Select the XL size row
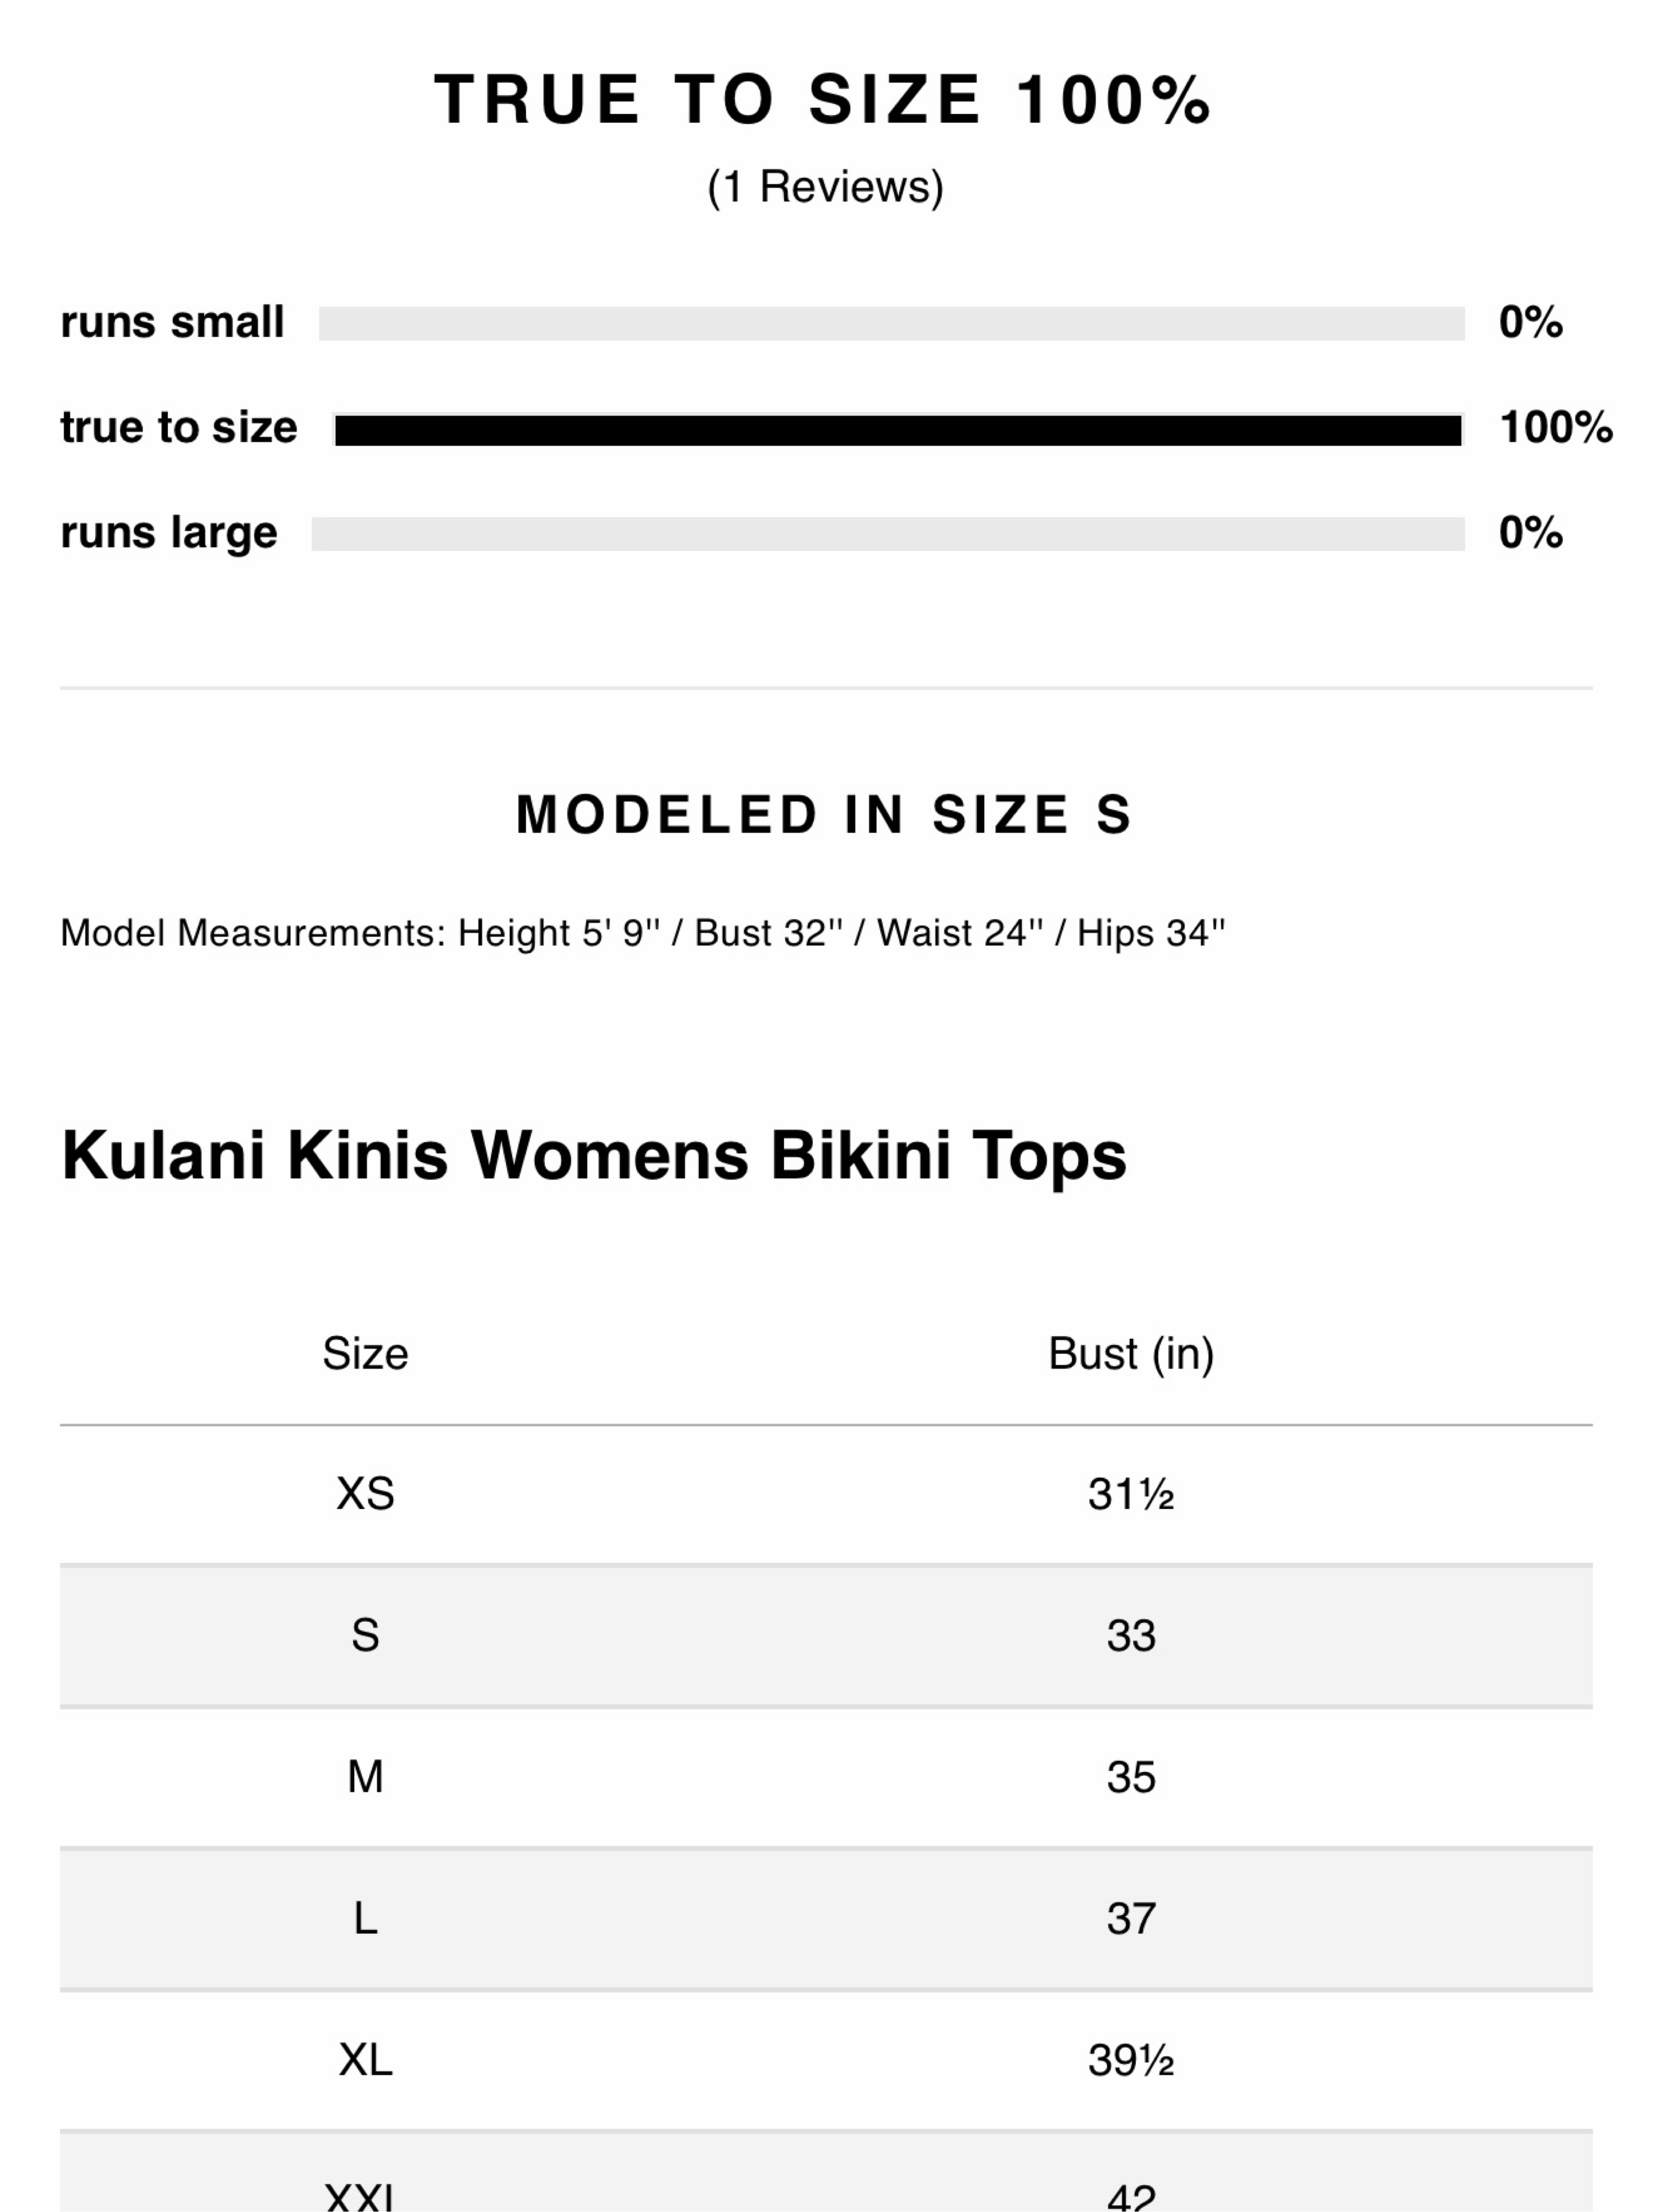Viewport: 1653px width, 2212px height. [826, 2060]
